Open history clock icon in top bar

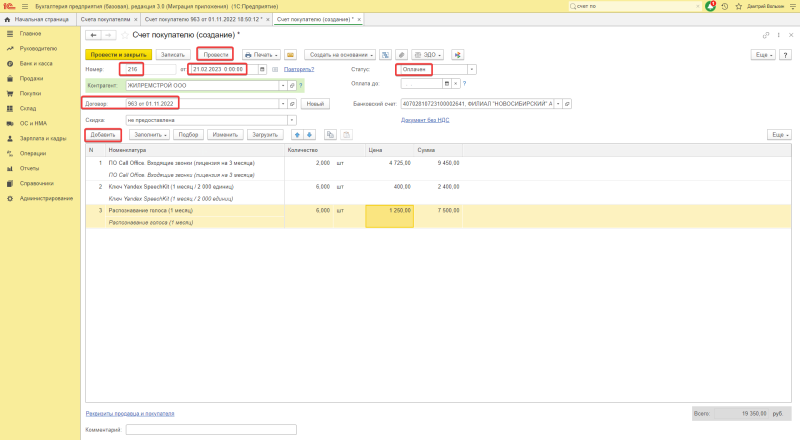pos(724,6)
